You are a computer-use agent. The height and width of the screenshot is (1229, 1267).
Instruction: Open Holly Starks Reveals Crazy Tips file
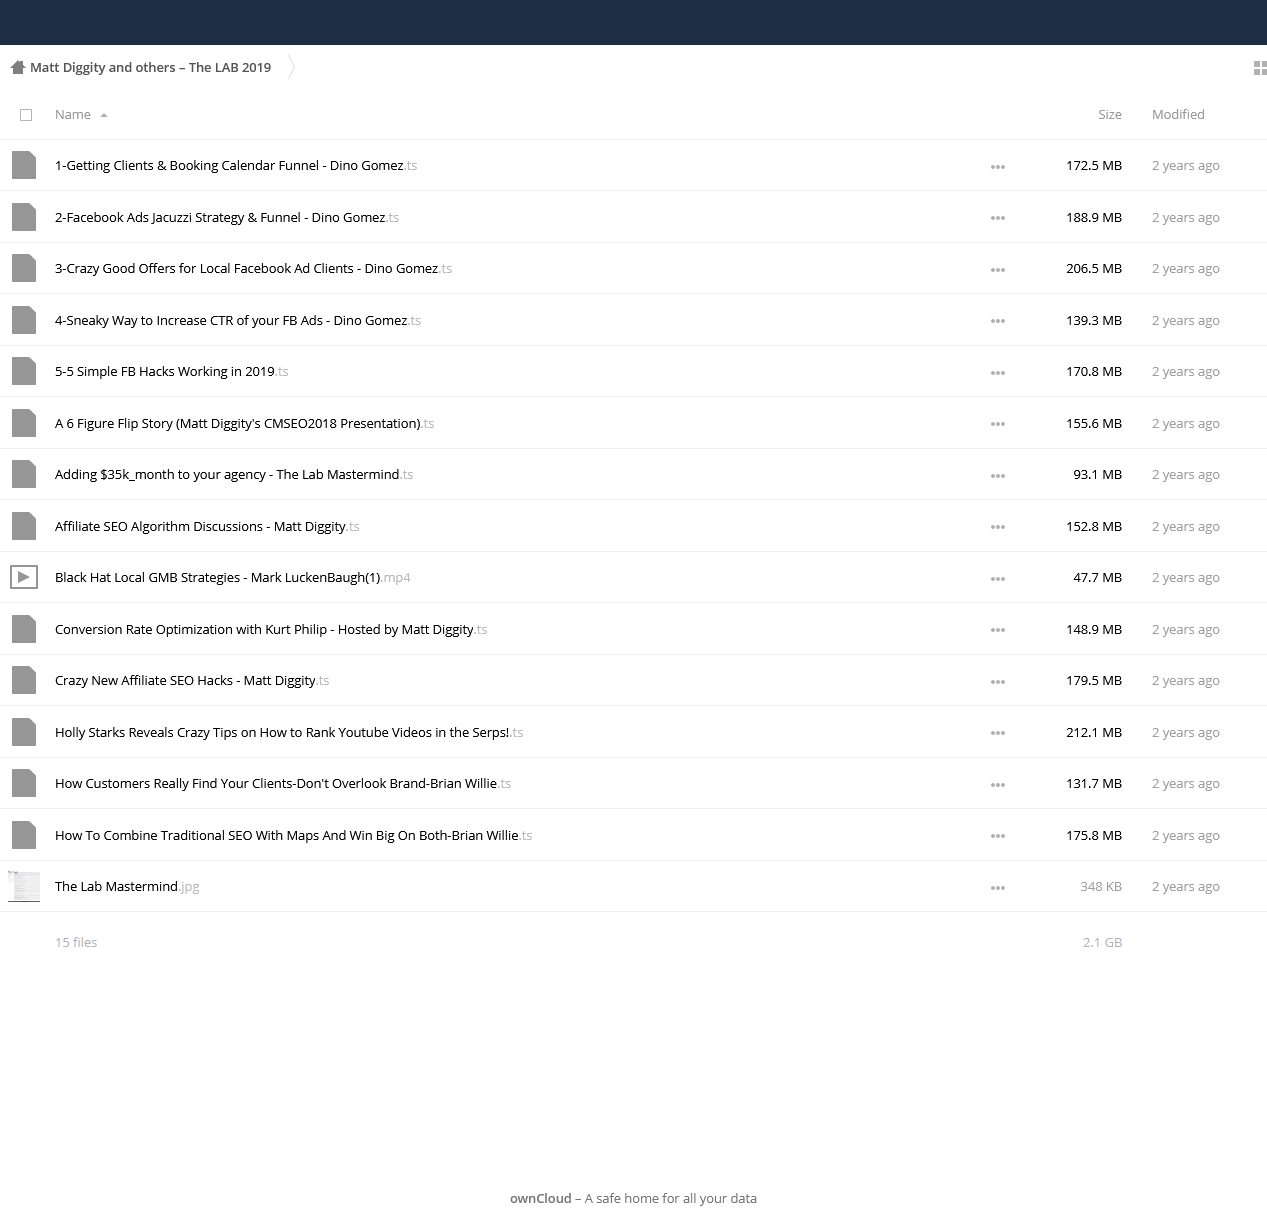289,732
